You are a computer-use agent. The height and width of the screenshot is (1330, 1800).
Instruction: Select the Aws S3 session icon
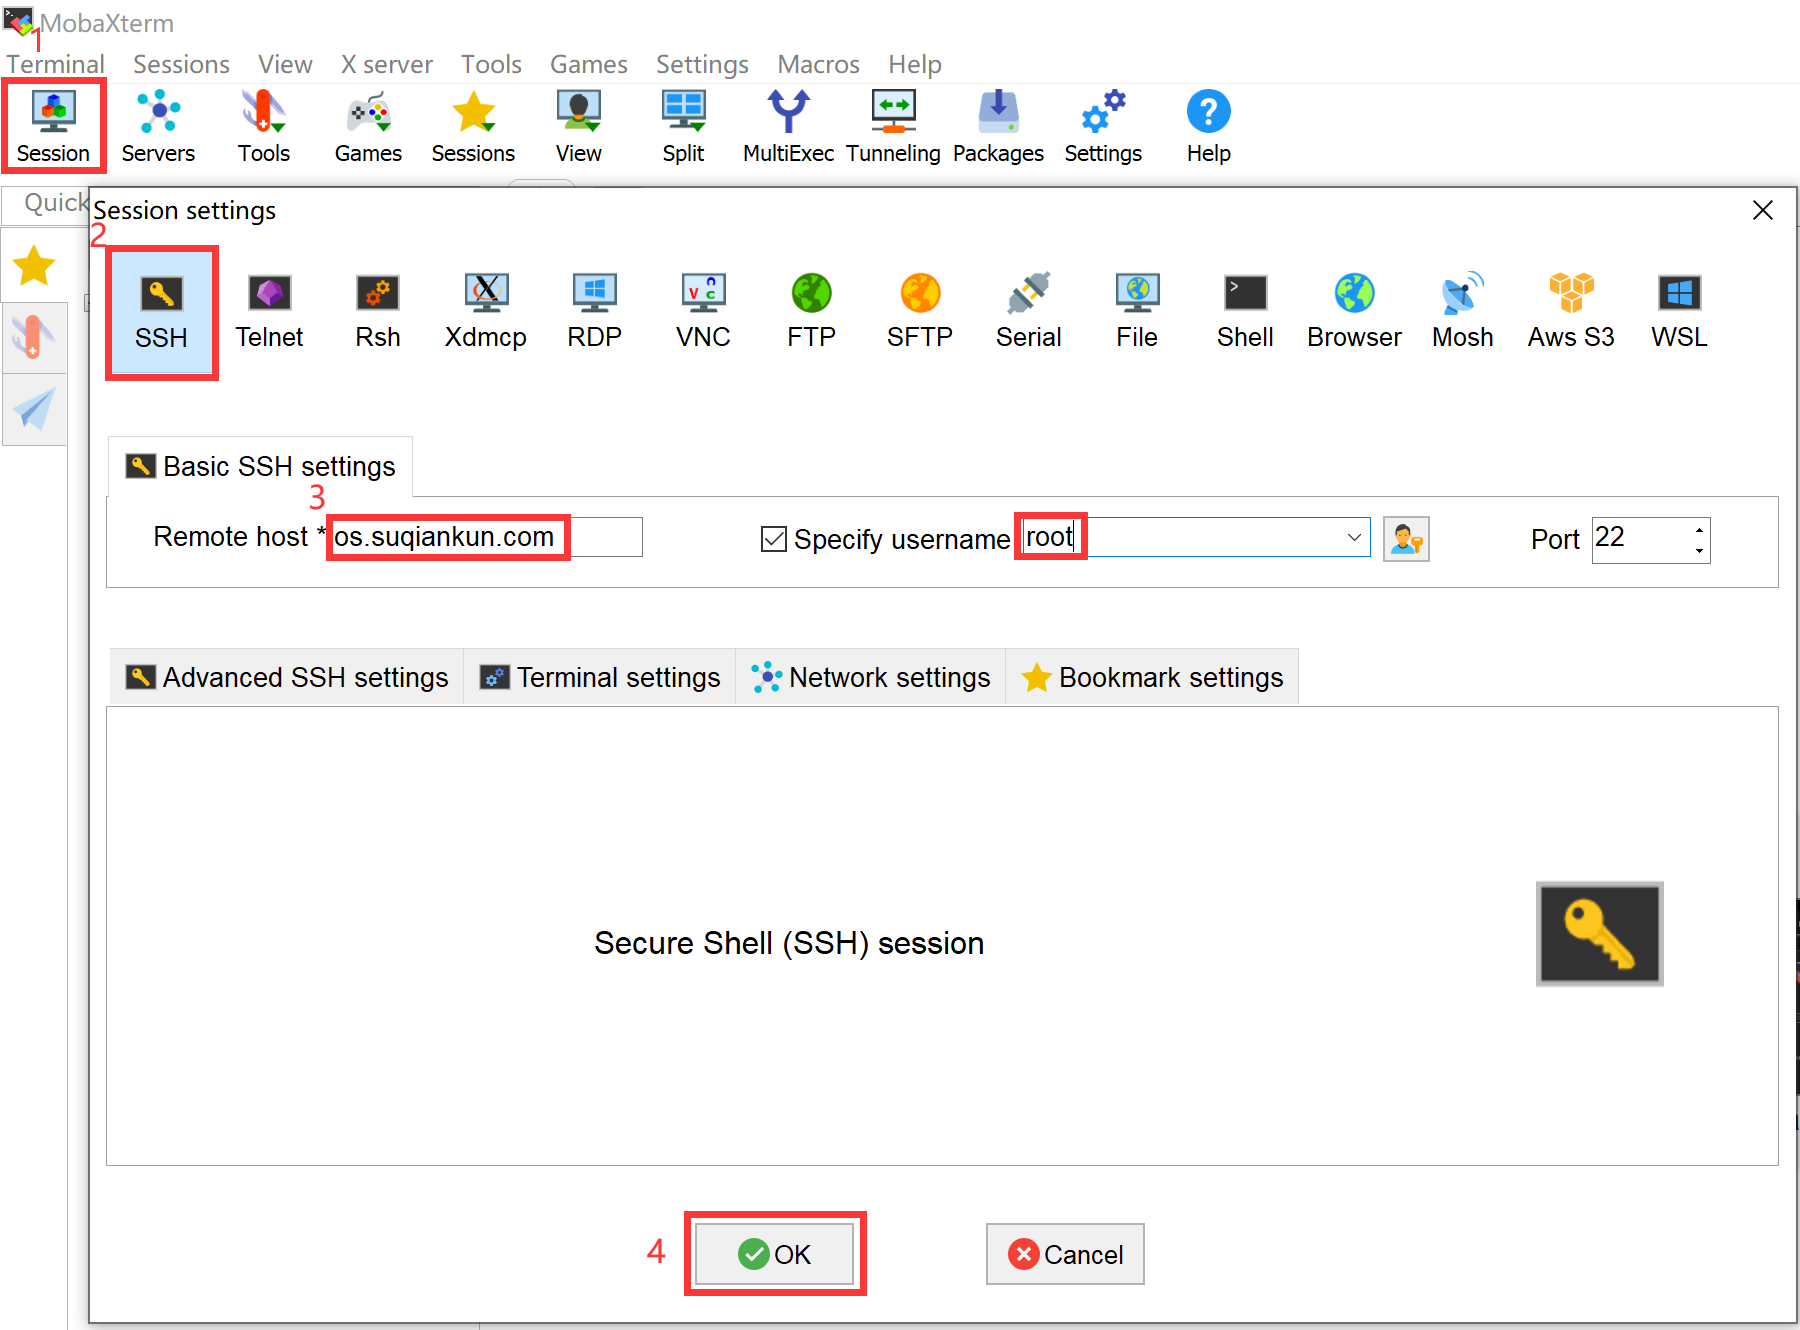tap(1570, 312)
